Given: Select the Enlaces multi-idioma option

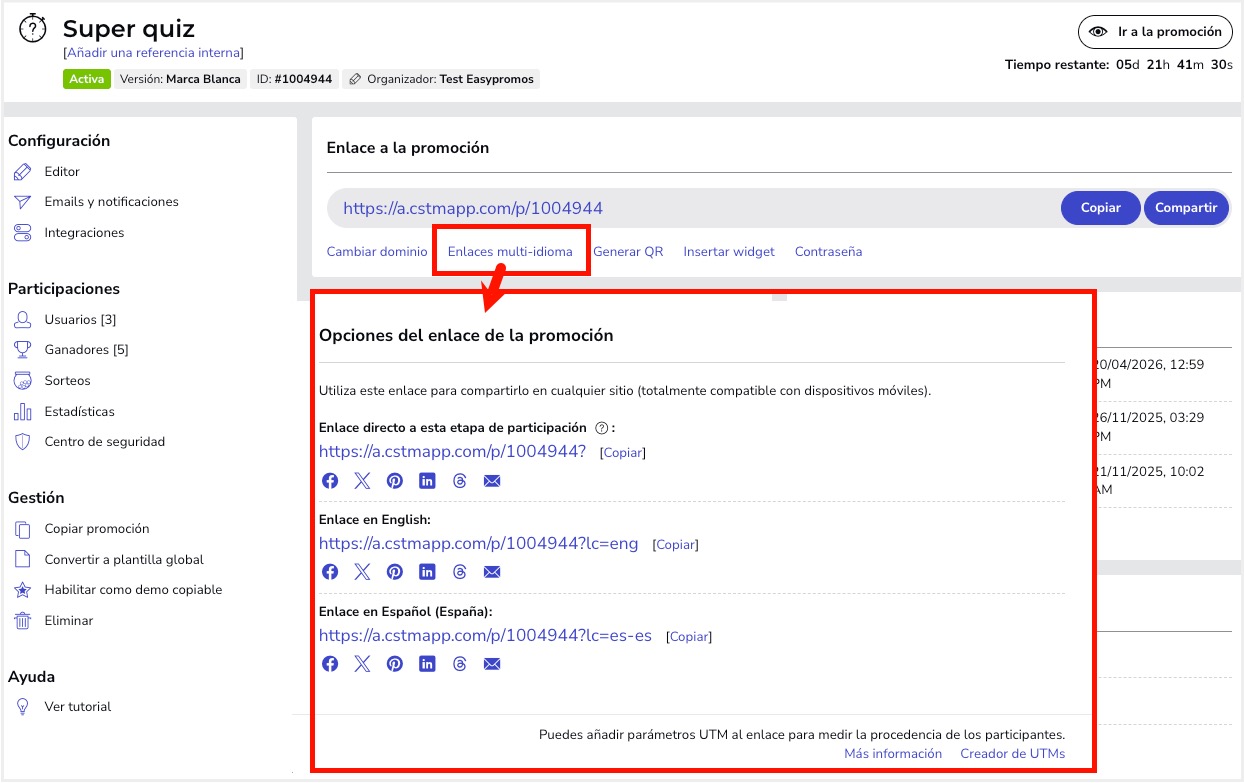Looking at the screenshot, I should click(x=510, y=252).
